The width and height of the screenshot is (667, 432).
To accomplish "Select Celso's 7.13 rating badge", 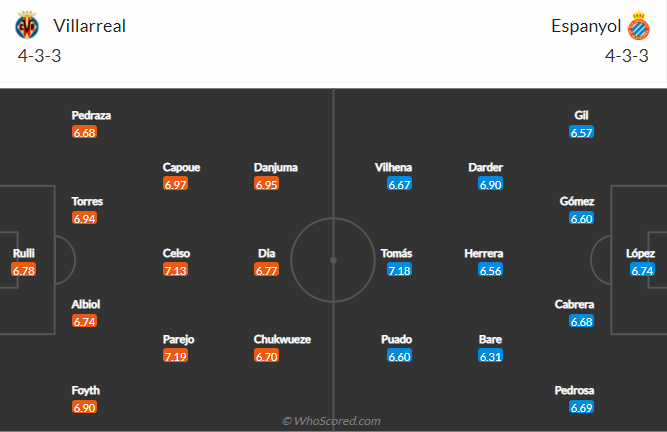I will coord(176,271).
